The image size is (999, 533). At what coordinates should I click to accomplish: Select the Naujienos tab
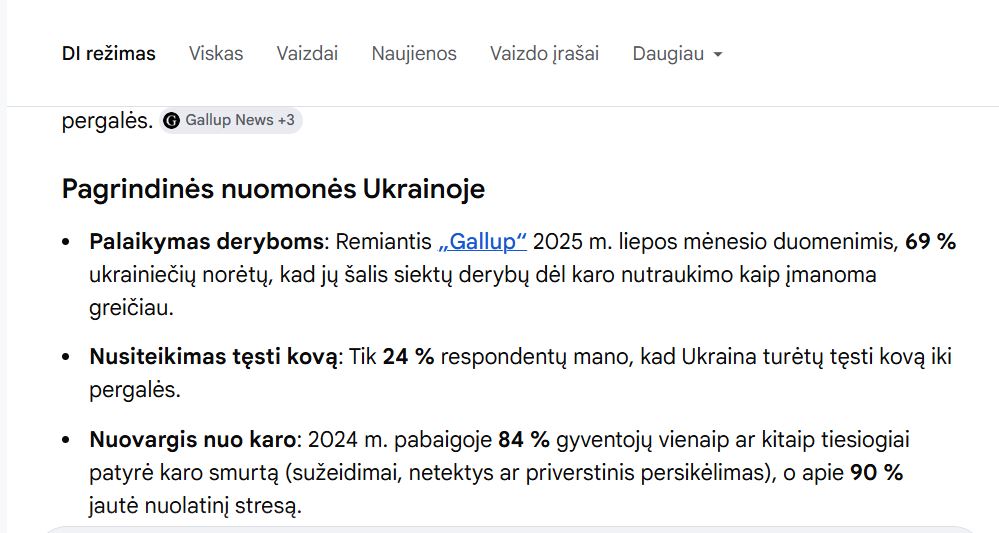coord(414,54)
